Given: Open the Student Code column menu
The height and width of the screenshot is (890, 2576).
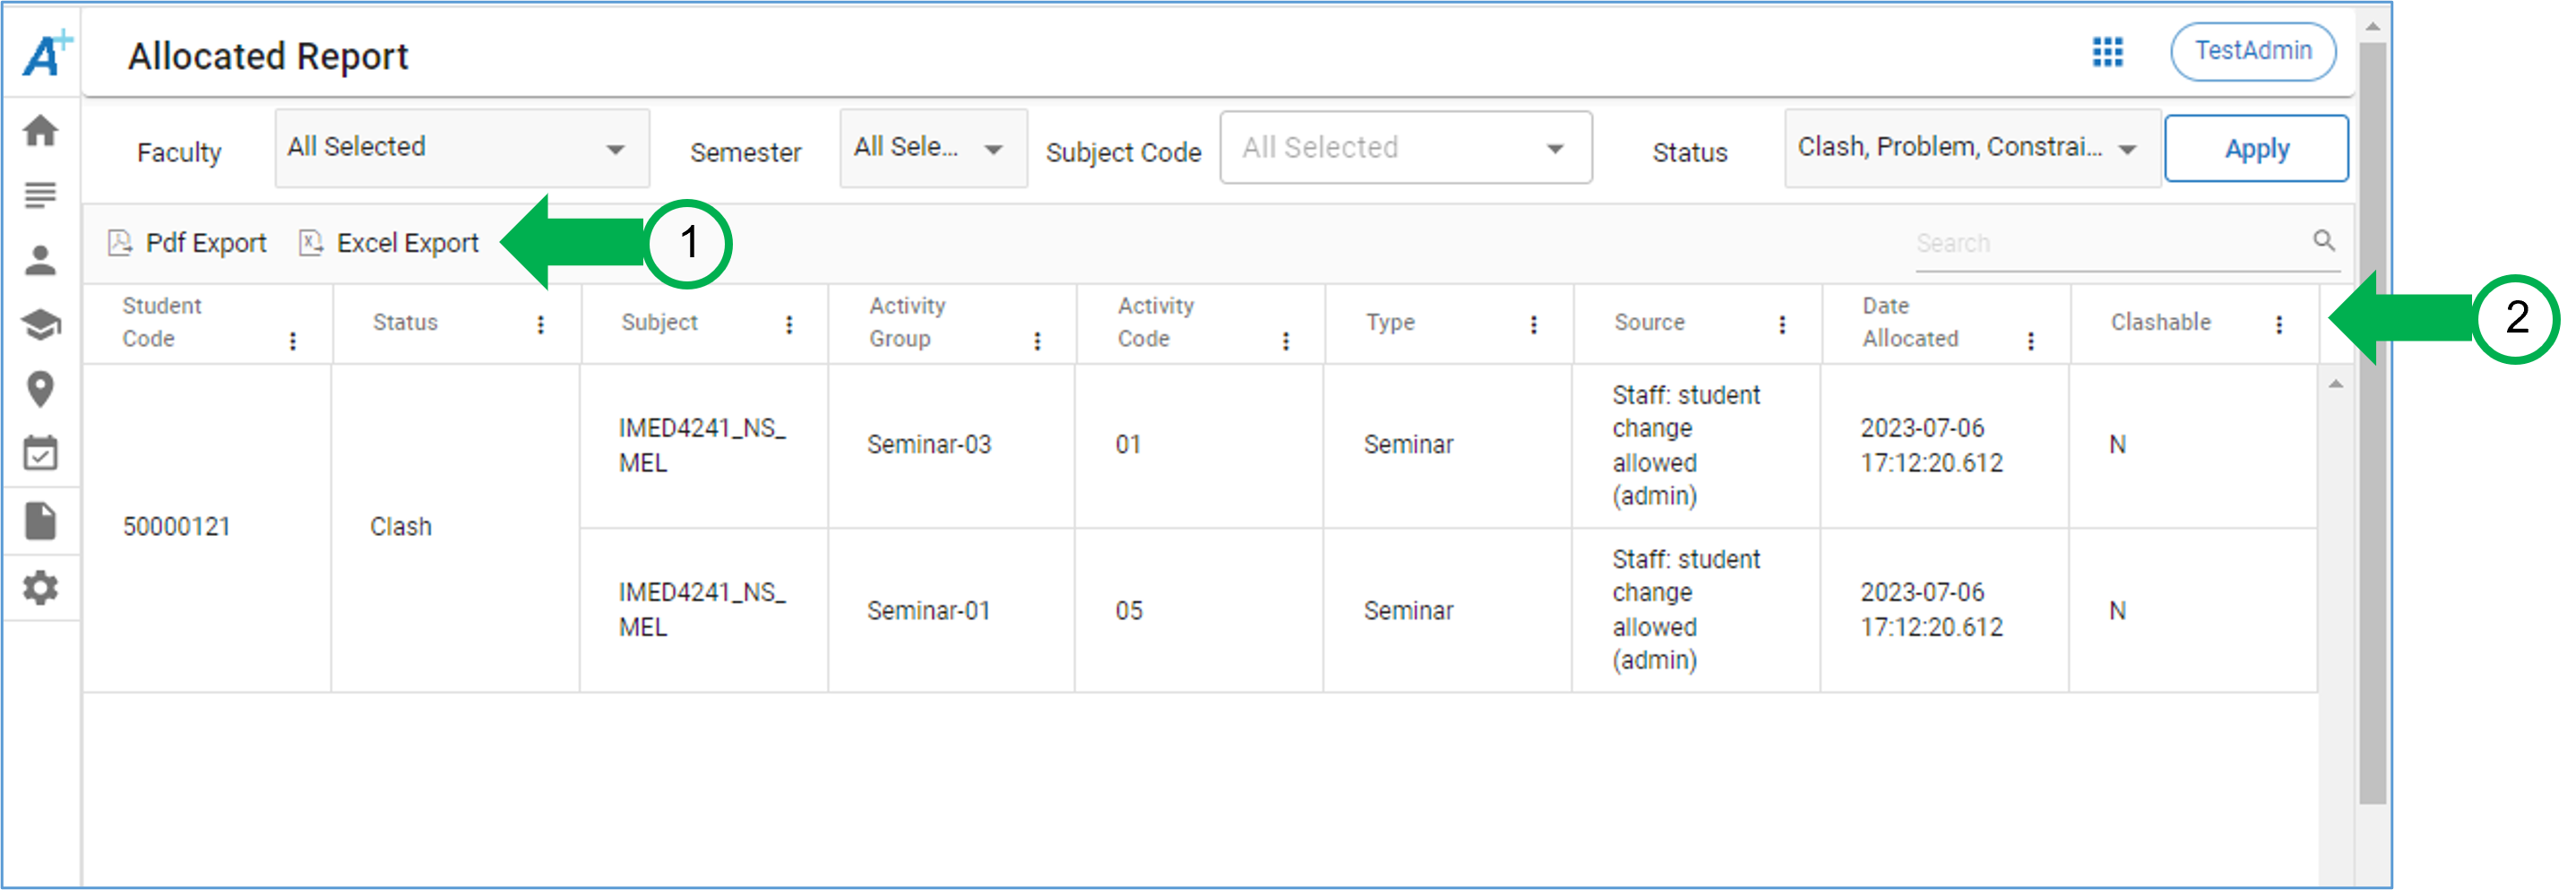Looking at the screenshot, I should [294, 340].
